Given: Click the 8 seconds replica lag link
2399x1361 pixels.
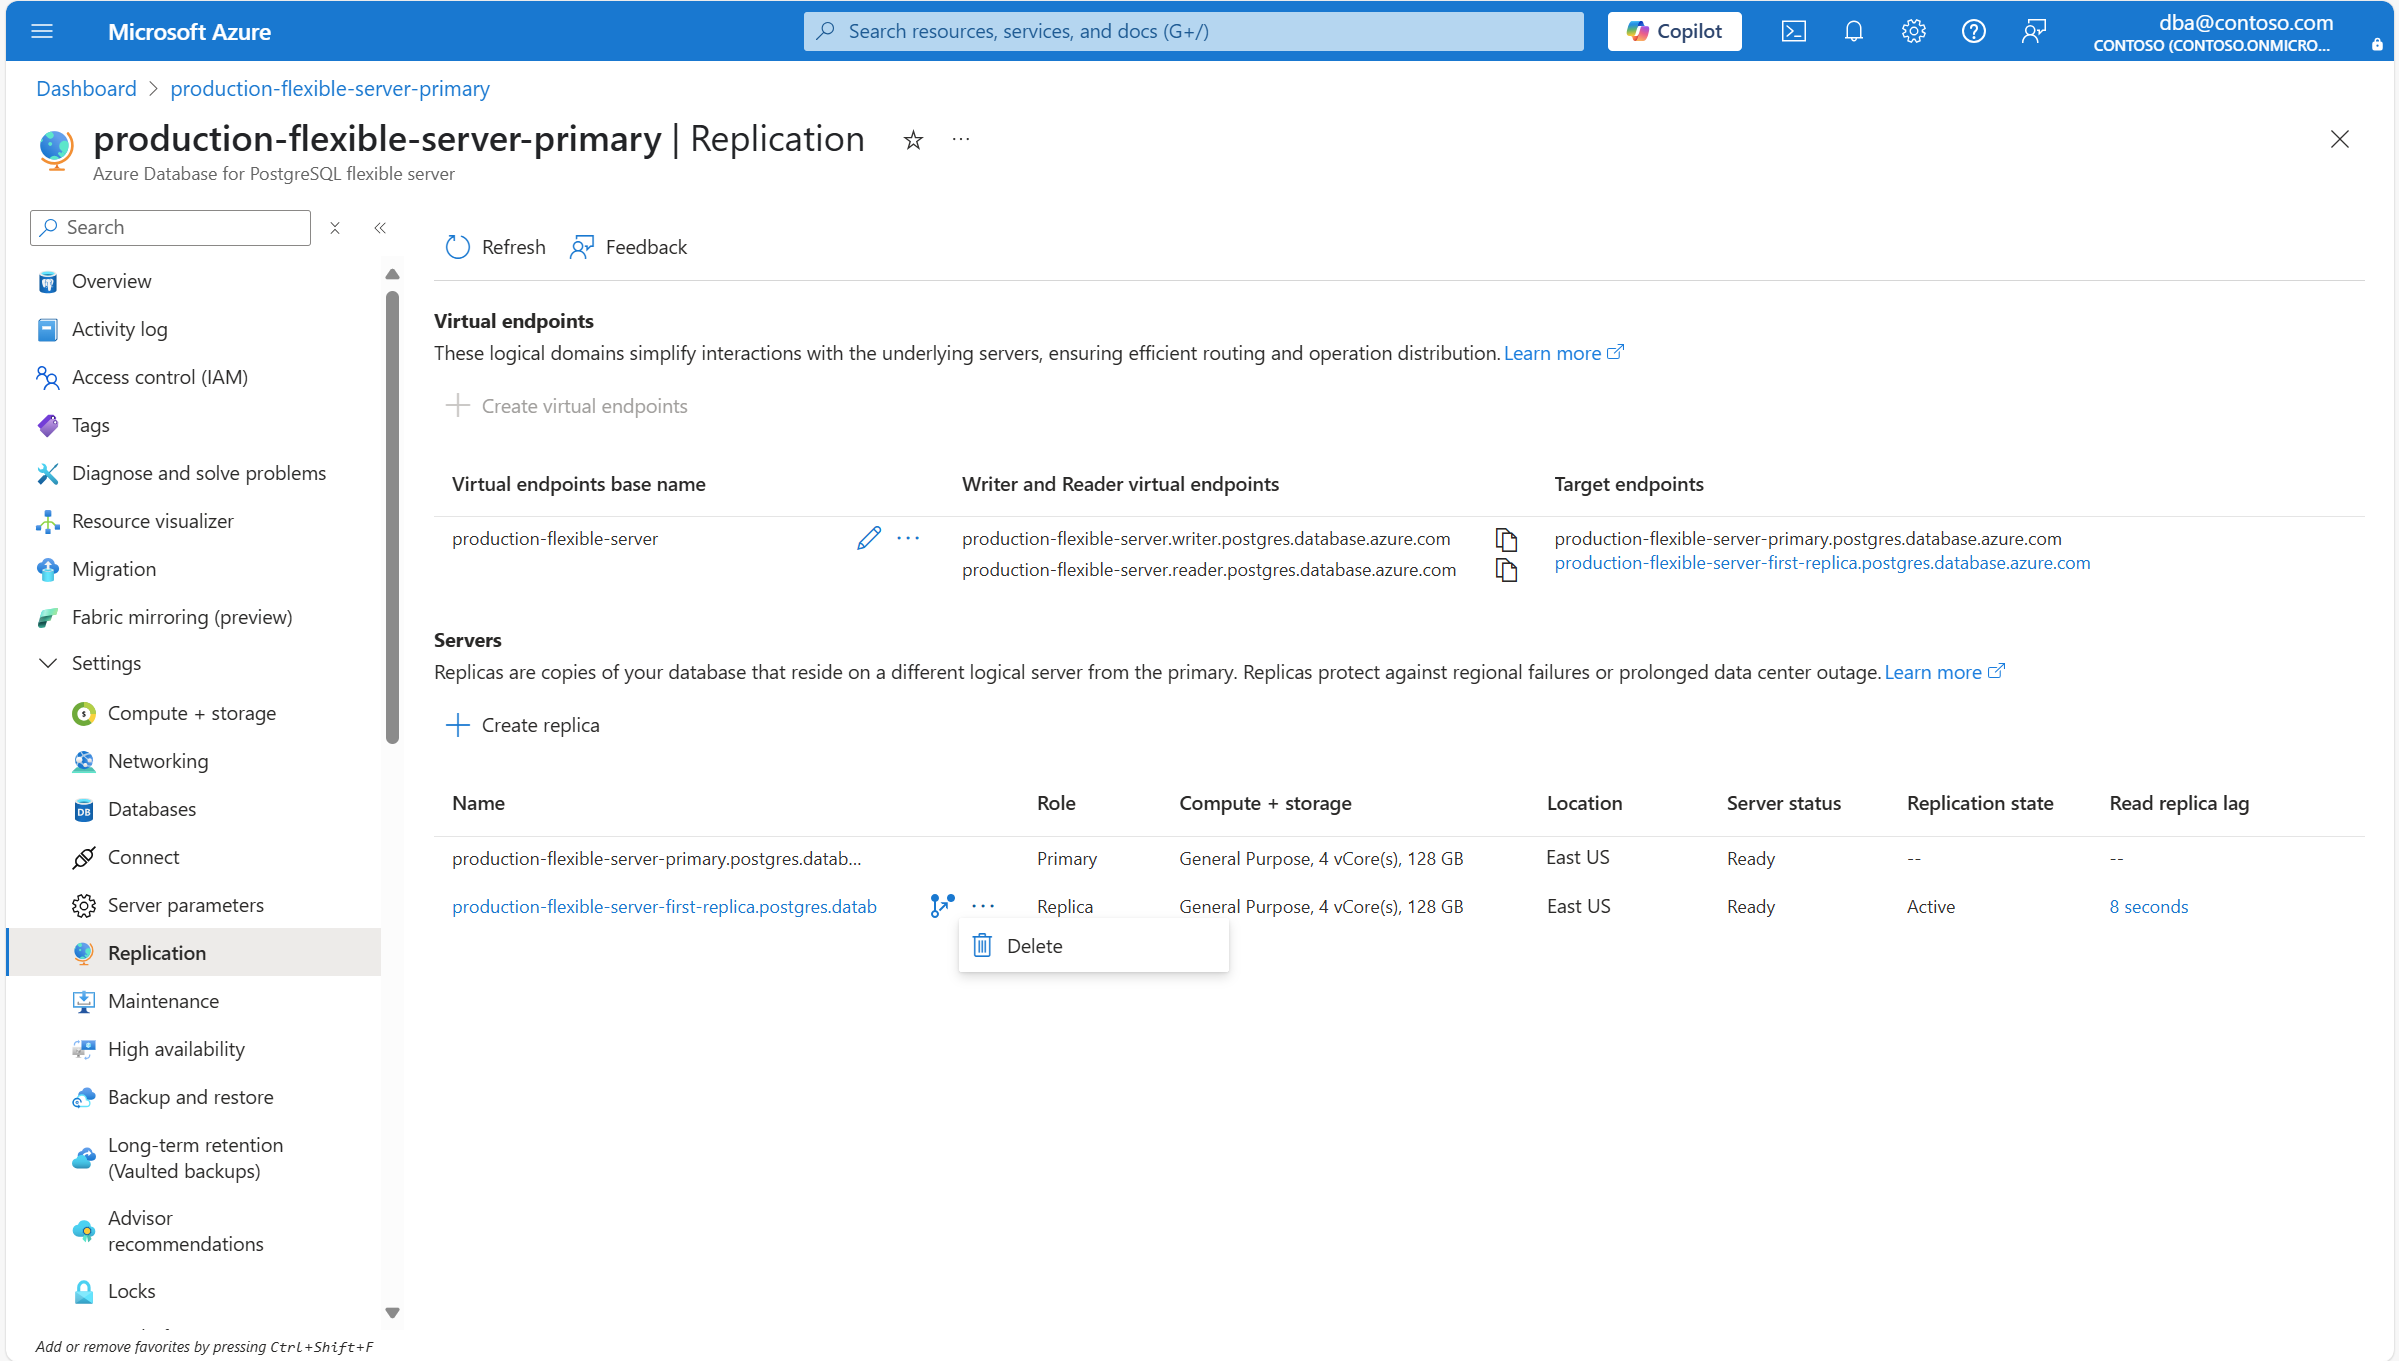Looking at the screenshot, I should 2148,906.
